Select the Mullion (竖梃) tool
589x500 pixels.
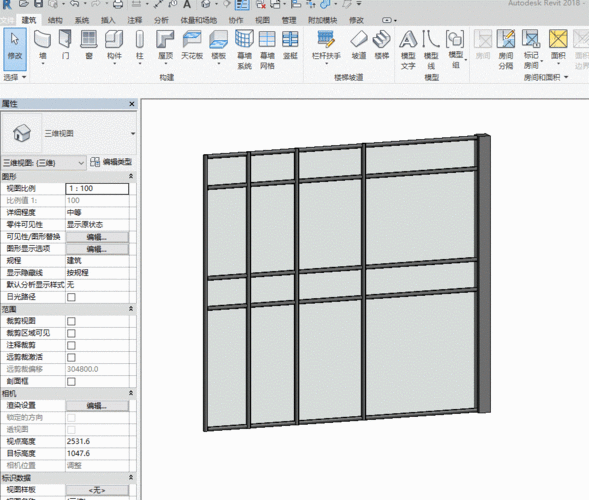pyautogui.click(x=290, y=45)
